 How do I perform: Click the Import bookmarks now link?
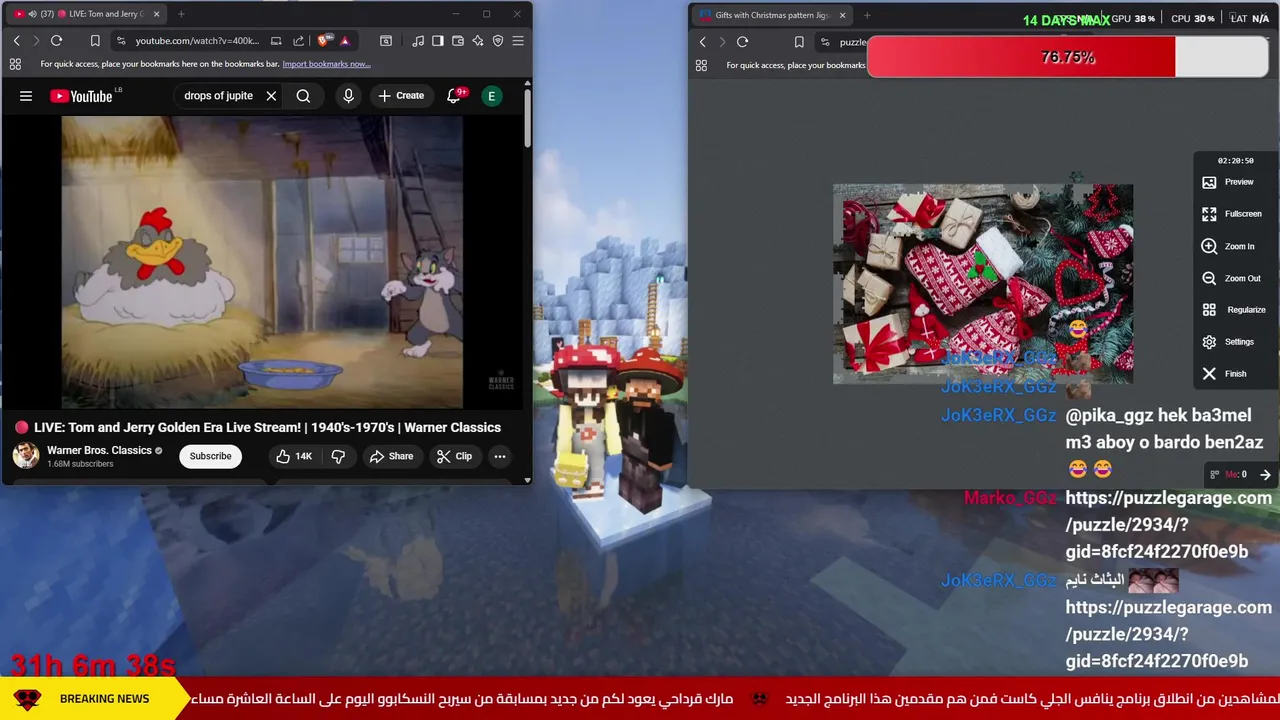(326, 64)
